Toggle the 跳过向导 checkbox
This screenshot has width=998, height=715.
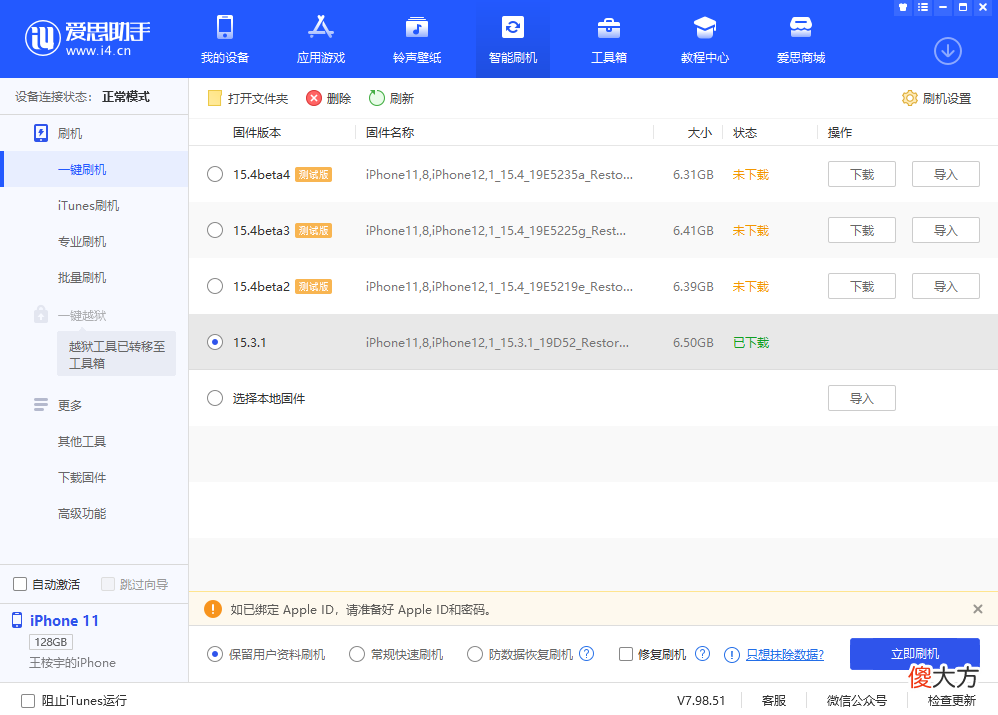click(x=108, y=584)
